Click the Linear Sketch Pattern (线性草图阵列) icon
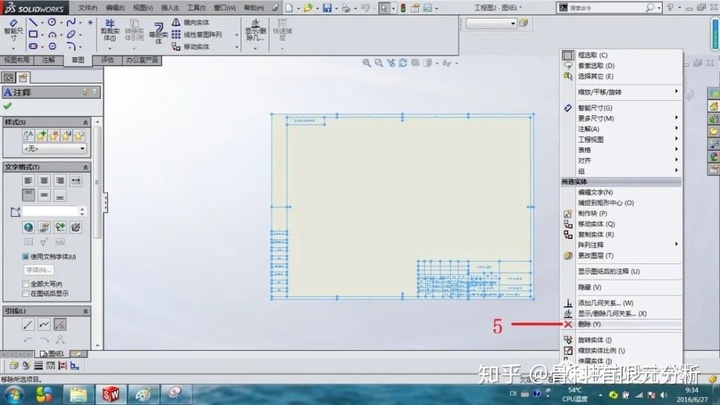This screenshot has height=405, width=720. tap(176, 34)
